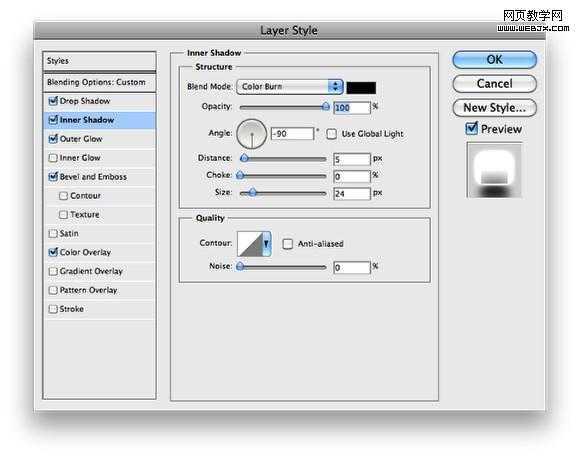Click the Size slider handle

pos(252,192)
